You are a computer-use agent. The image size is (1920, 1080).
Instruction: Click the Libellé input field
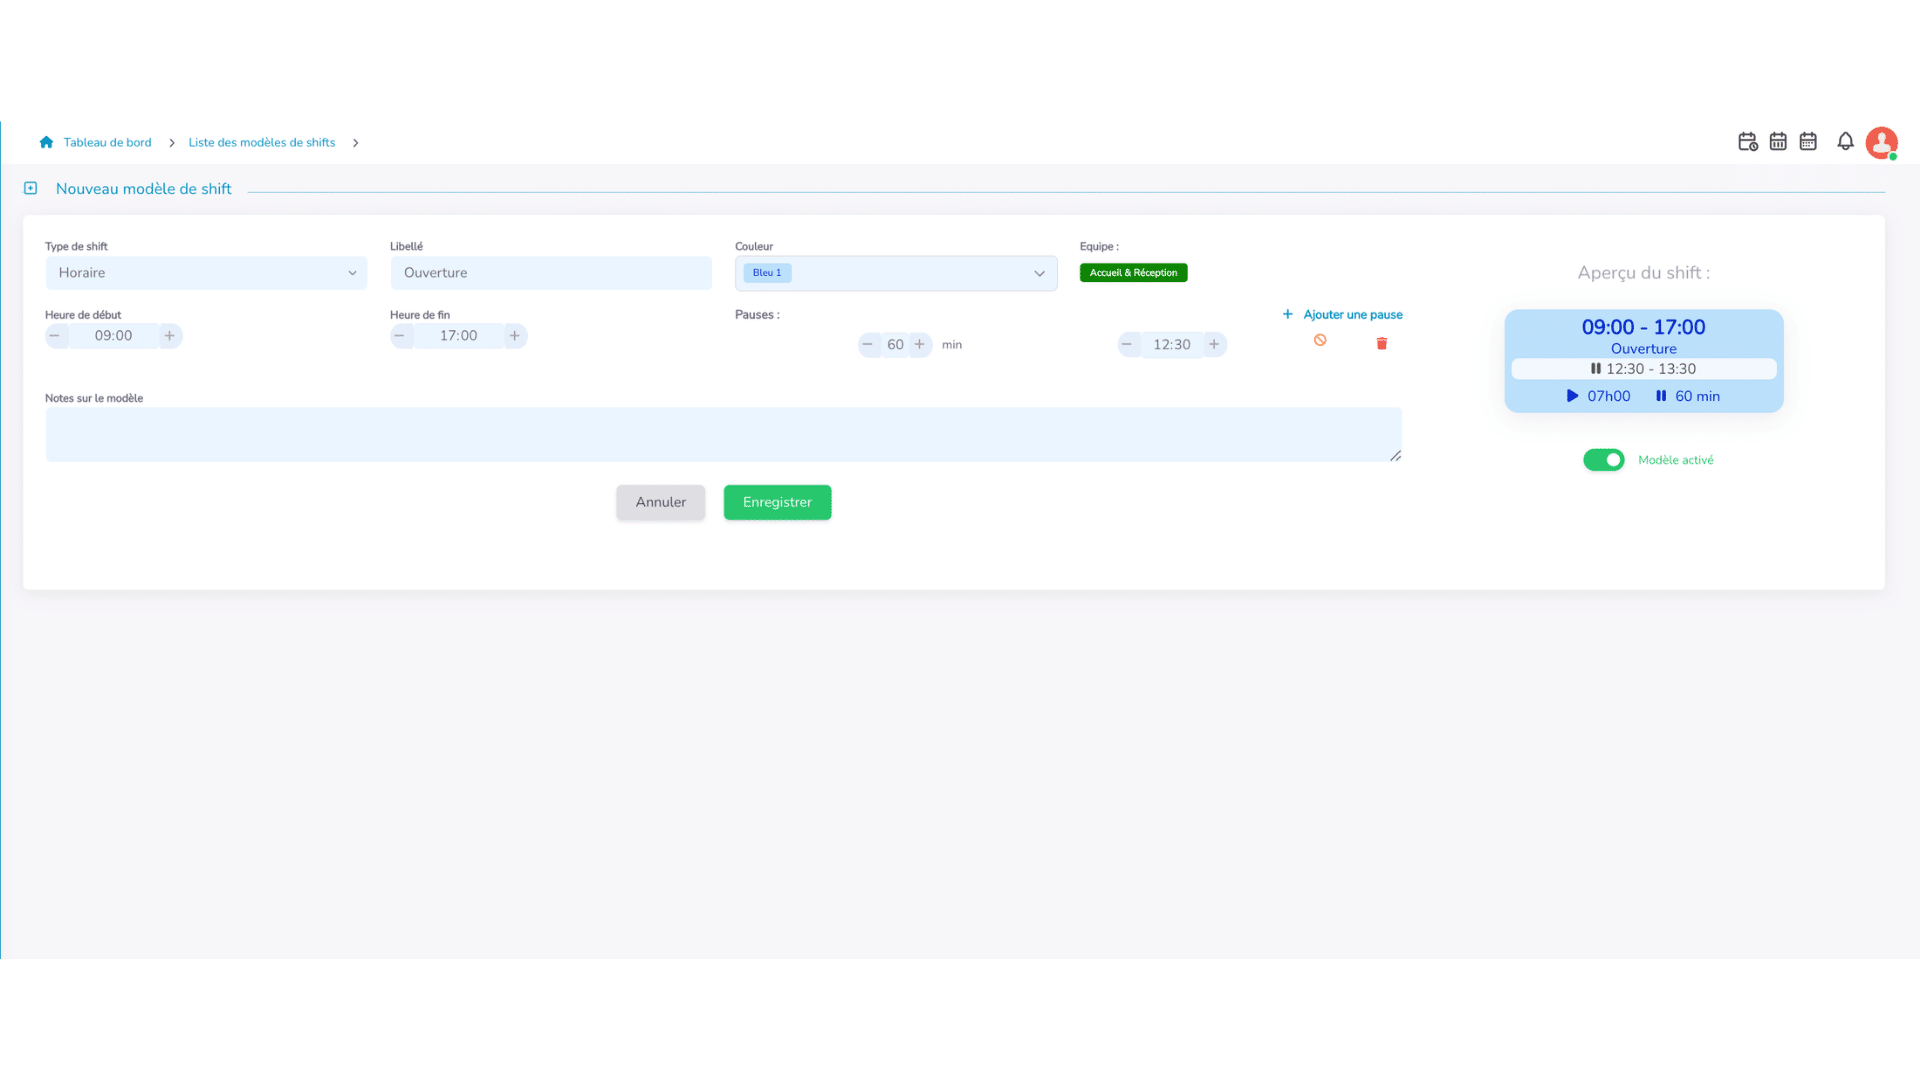coord(551,273)
